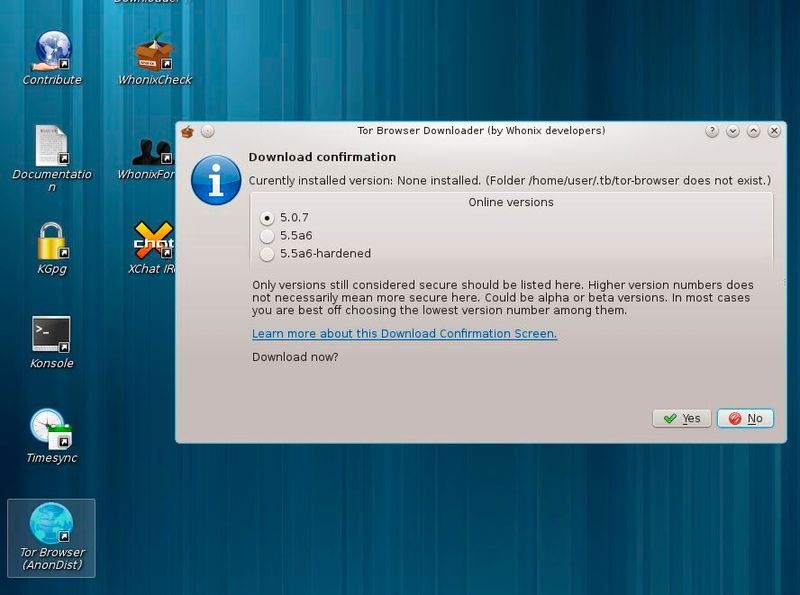This screenshot has height=595, width=800.
Task: Open the XChat IRC desktop icon
Action: [152, 248]
